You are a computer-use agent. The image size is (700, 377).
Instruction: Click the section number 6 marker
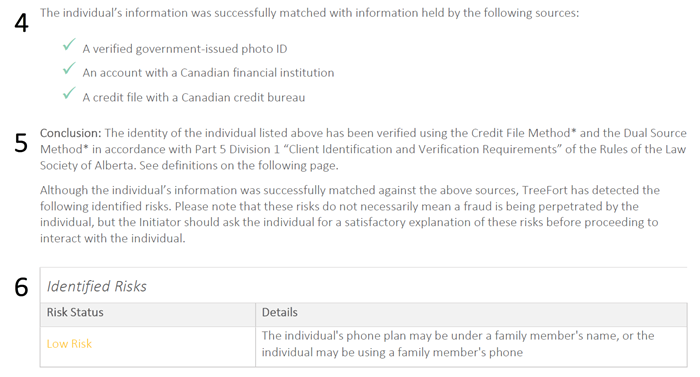pos(21,287)
